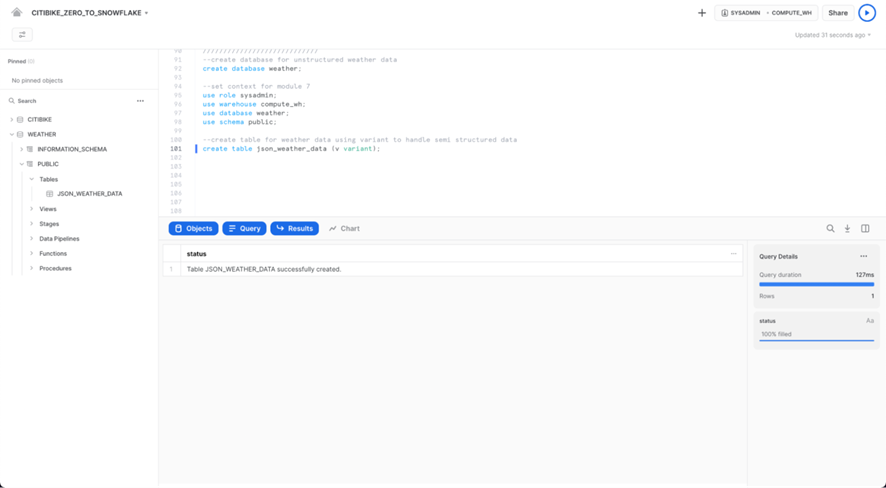Click the Search field in object browser
886x488 pixels.
coord(70,101)
